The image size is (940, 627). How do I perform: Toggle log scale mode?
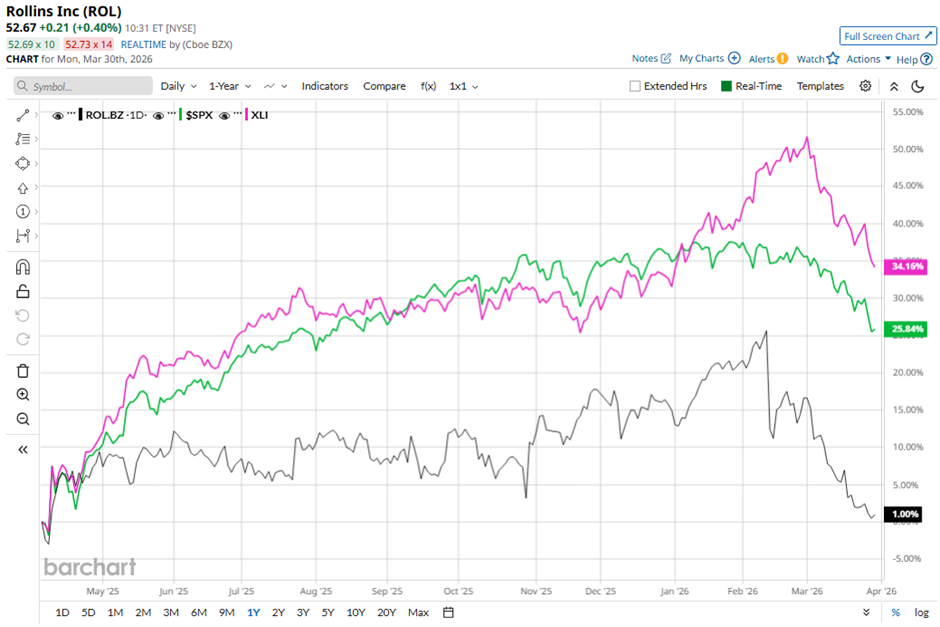click(921, 613)
